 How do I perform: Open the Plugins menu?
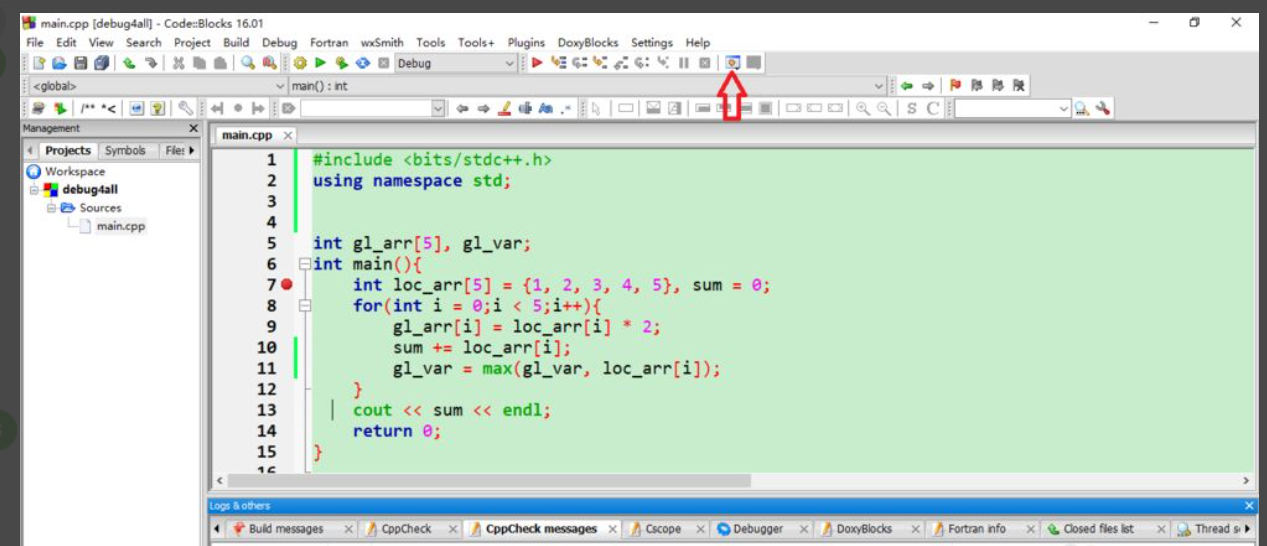[526, 42]
